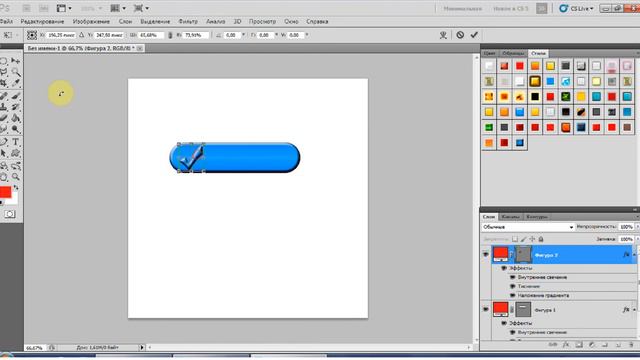Apply the first red style swatch in the top row of Стили
640x360 pixels.
[x=504, y=66]
